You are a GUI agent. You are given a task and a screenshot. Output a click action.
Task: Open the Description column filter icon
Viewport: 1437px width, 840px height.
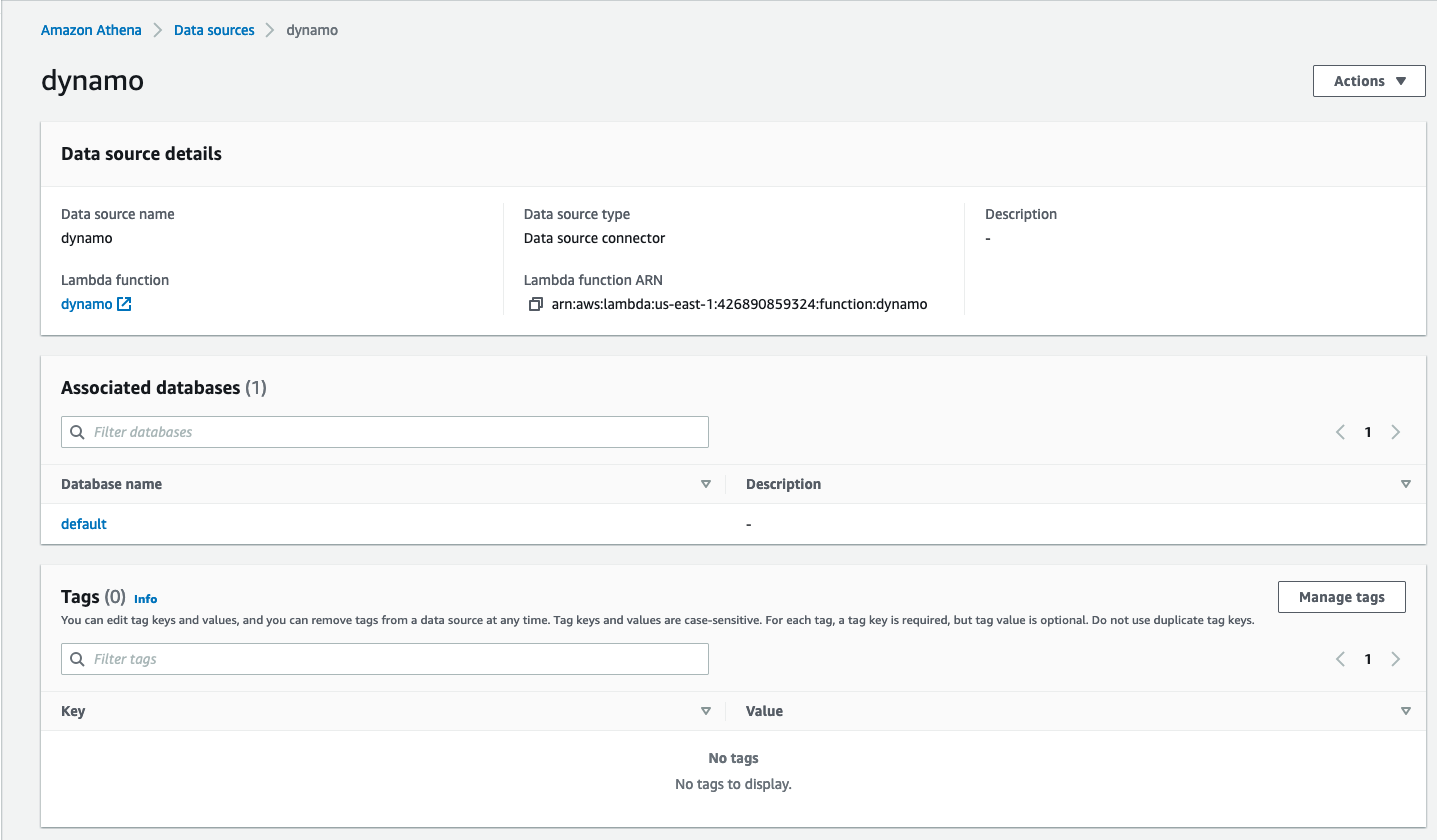(1406, 484)
